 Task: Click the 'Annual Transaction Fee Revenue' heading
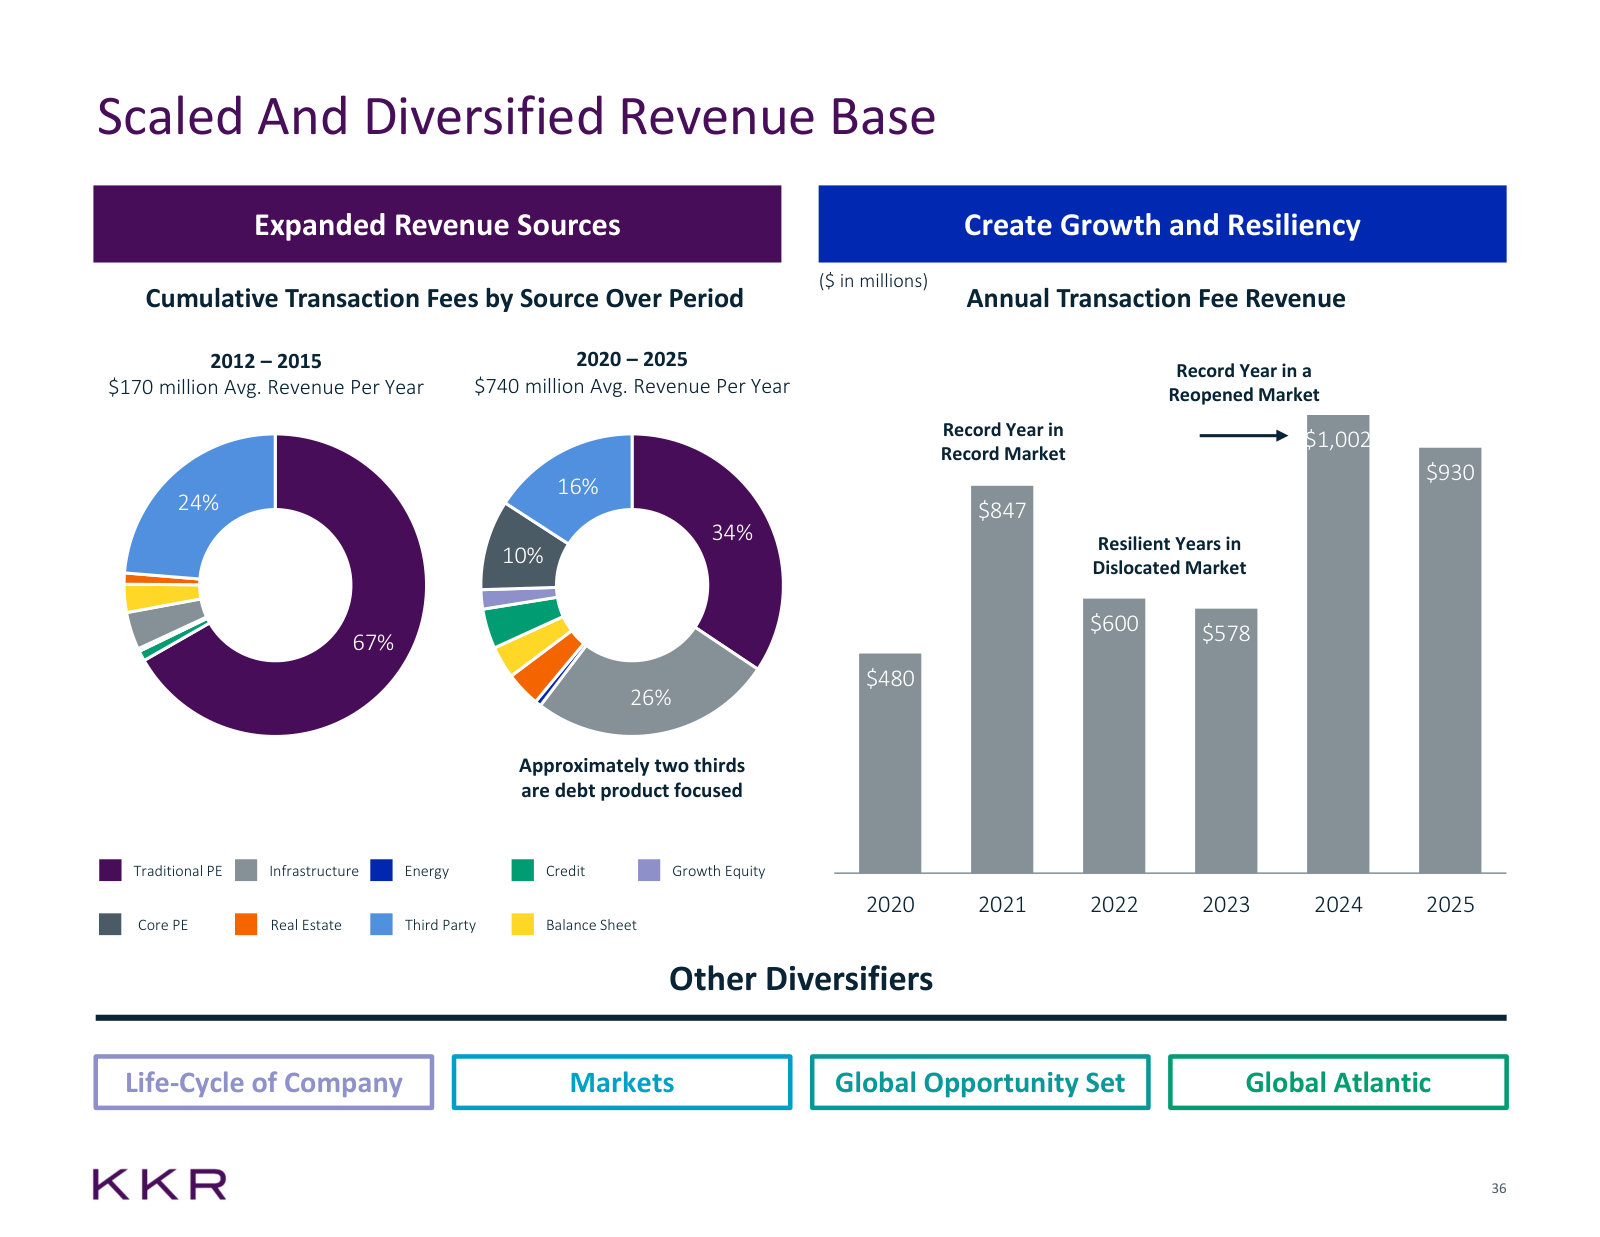click(x=1156, y=298)
